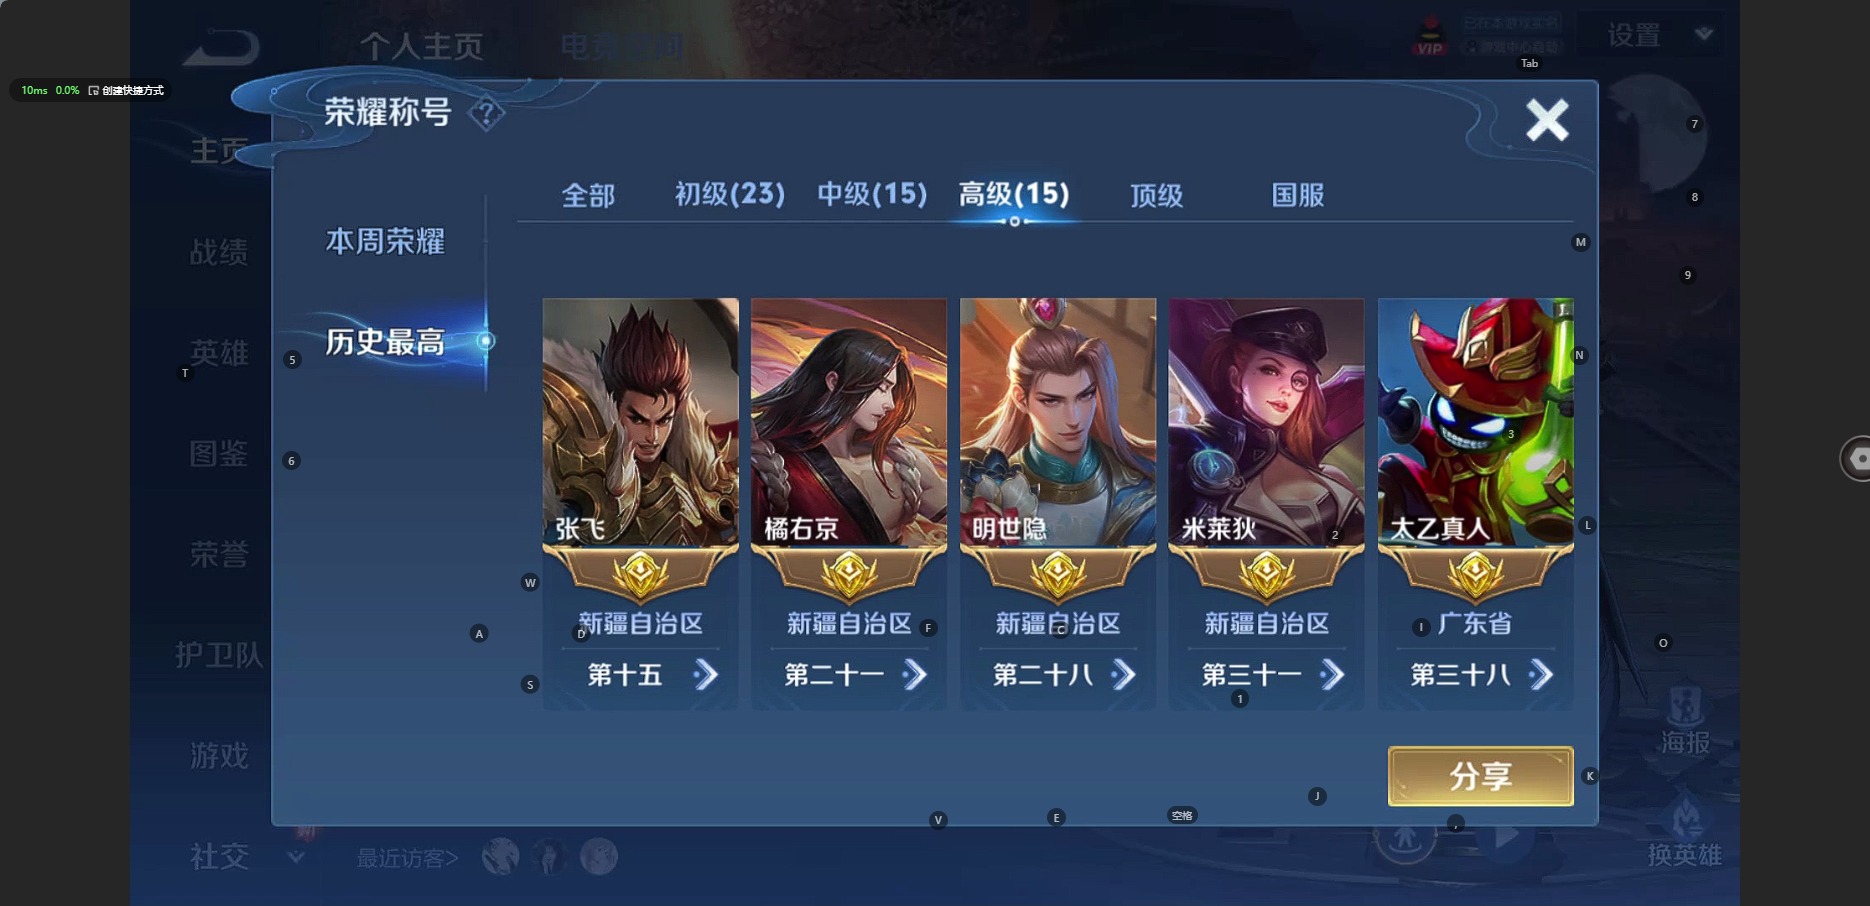Click the gold rank badge under 张飞
The height and width of the screenshot is (906, 1870).
(641, 575)
